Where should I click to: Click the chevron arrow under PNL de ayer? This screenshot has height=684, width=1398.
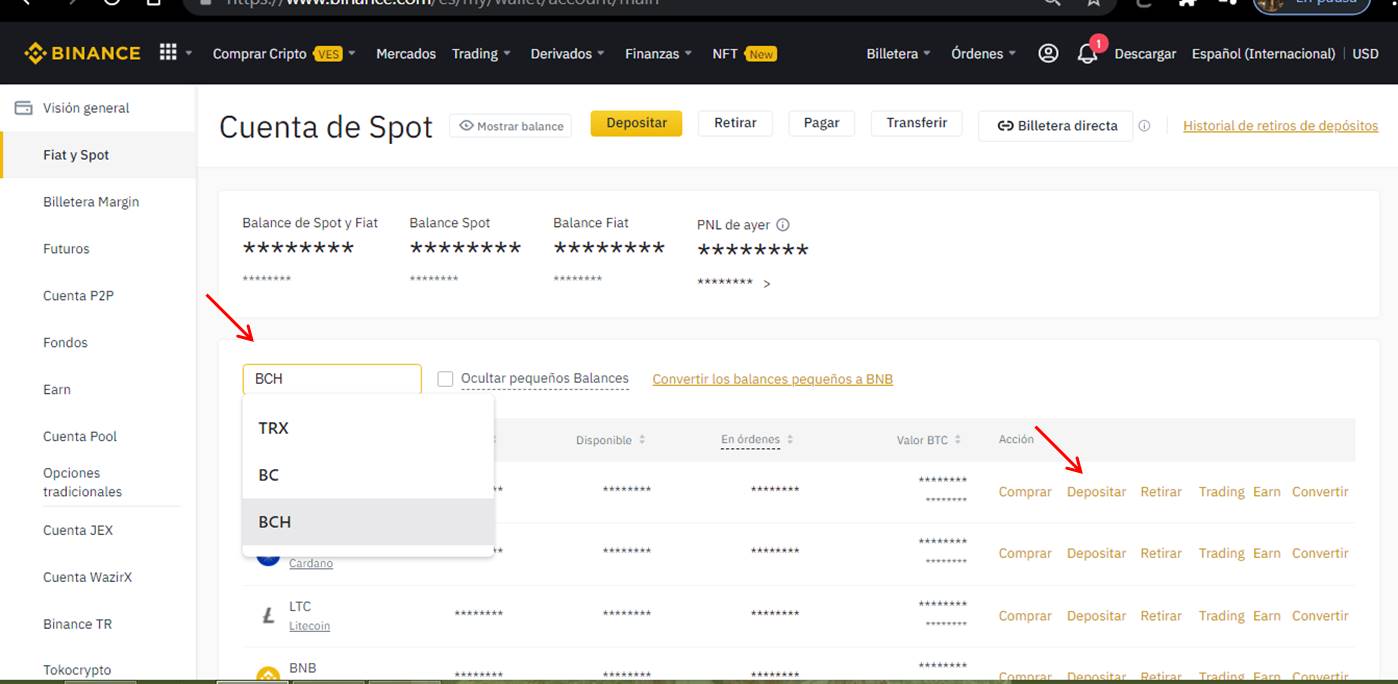pos(767,284)
